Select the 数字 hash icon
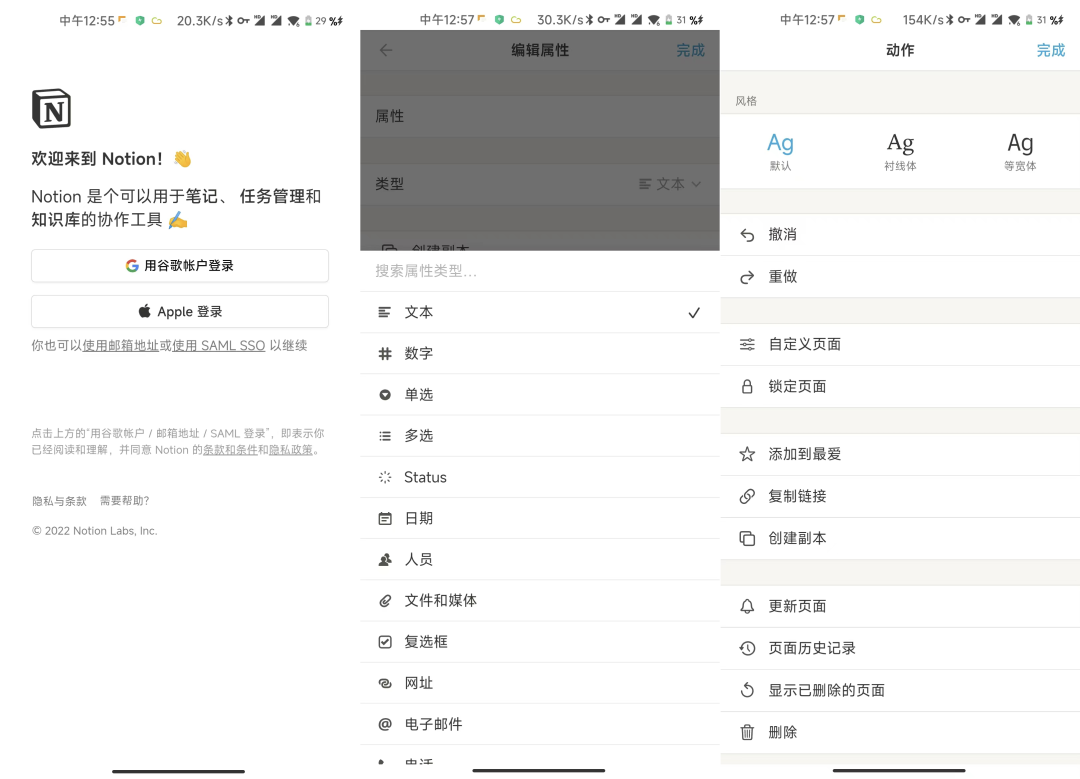1080x779 pixels. click(385, 353)
